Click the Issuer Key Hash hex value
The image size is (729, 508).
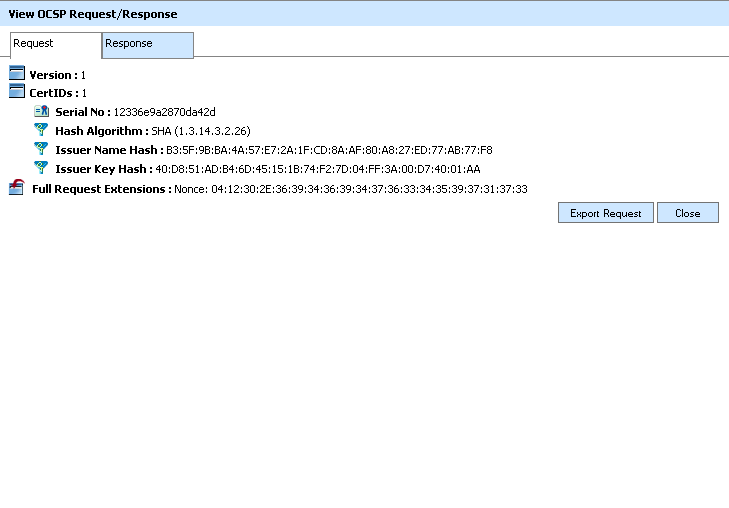coord(318,169)
